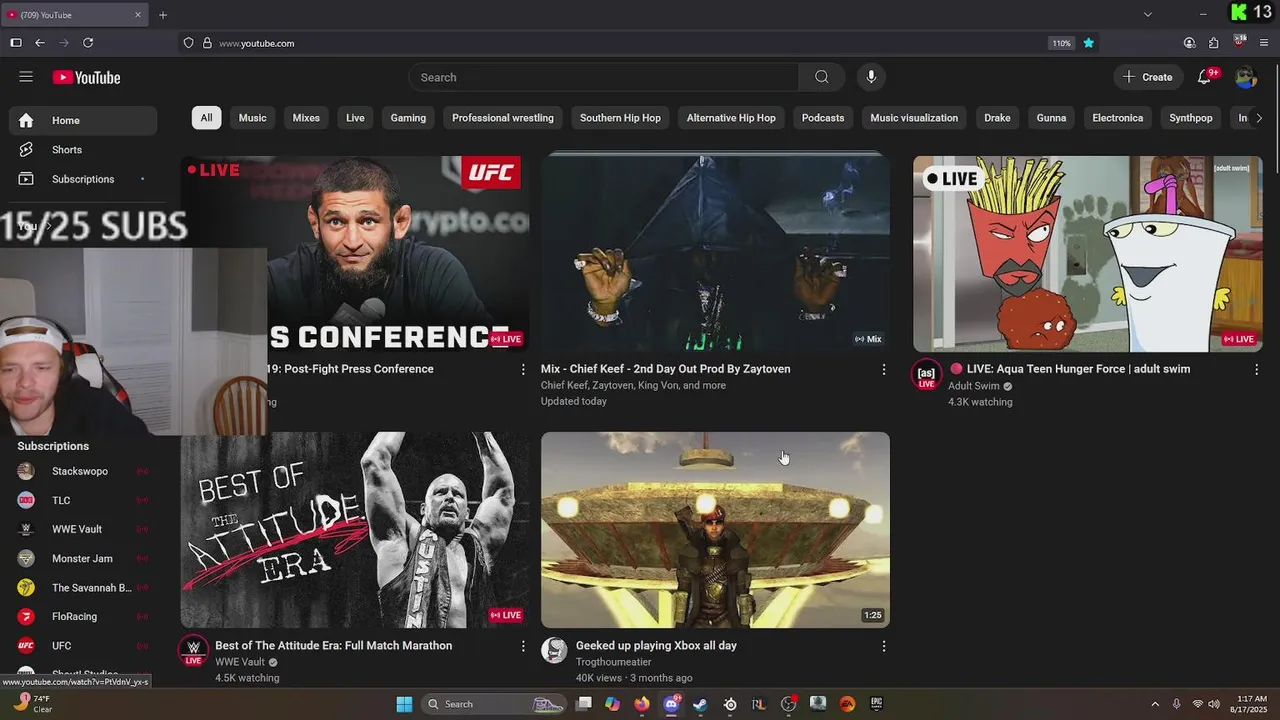Image resolution: width=1280 pixels, height=720 pixels.
Task: Bookmark star in the address bar
Action: (1089, 43)
